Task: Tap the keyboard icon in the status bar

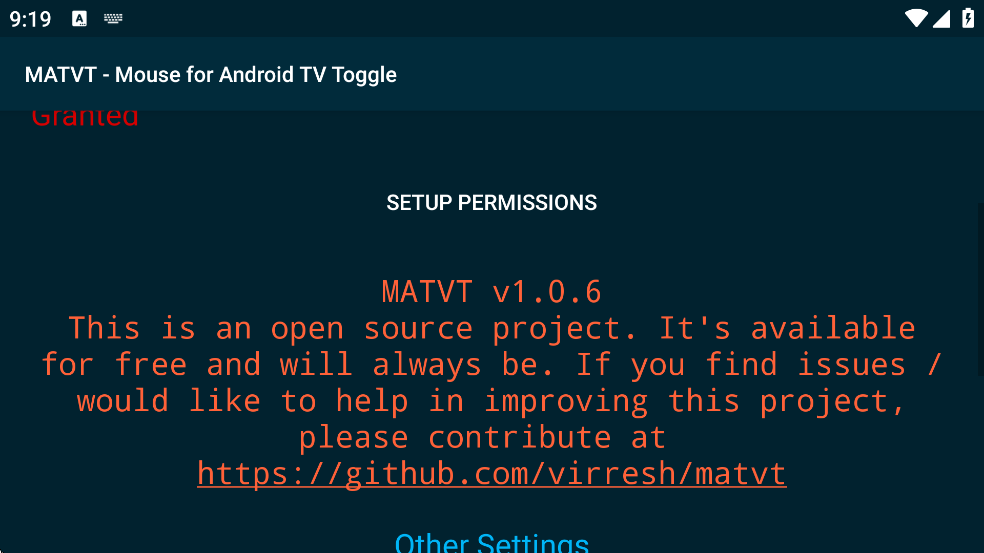Action: [112, 19]
